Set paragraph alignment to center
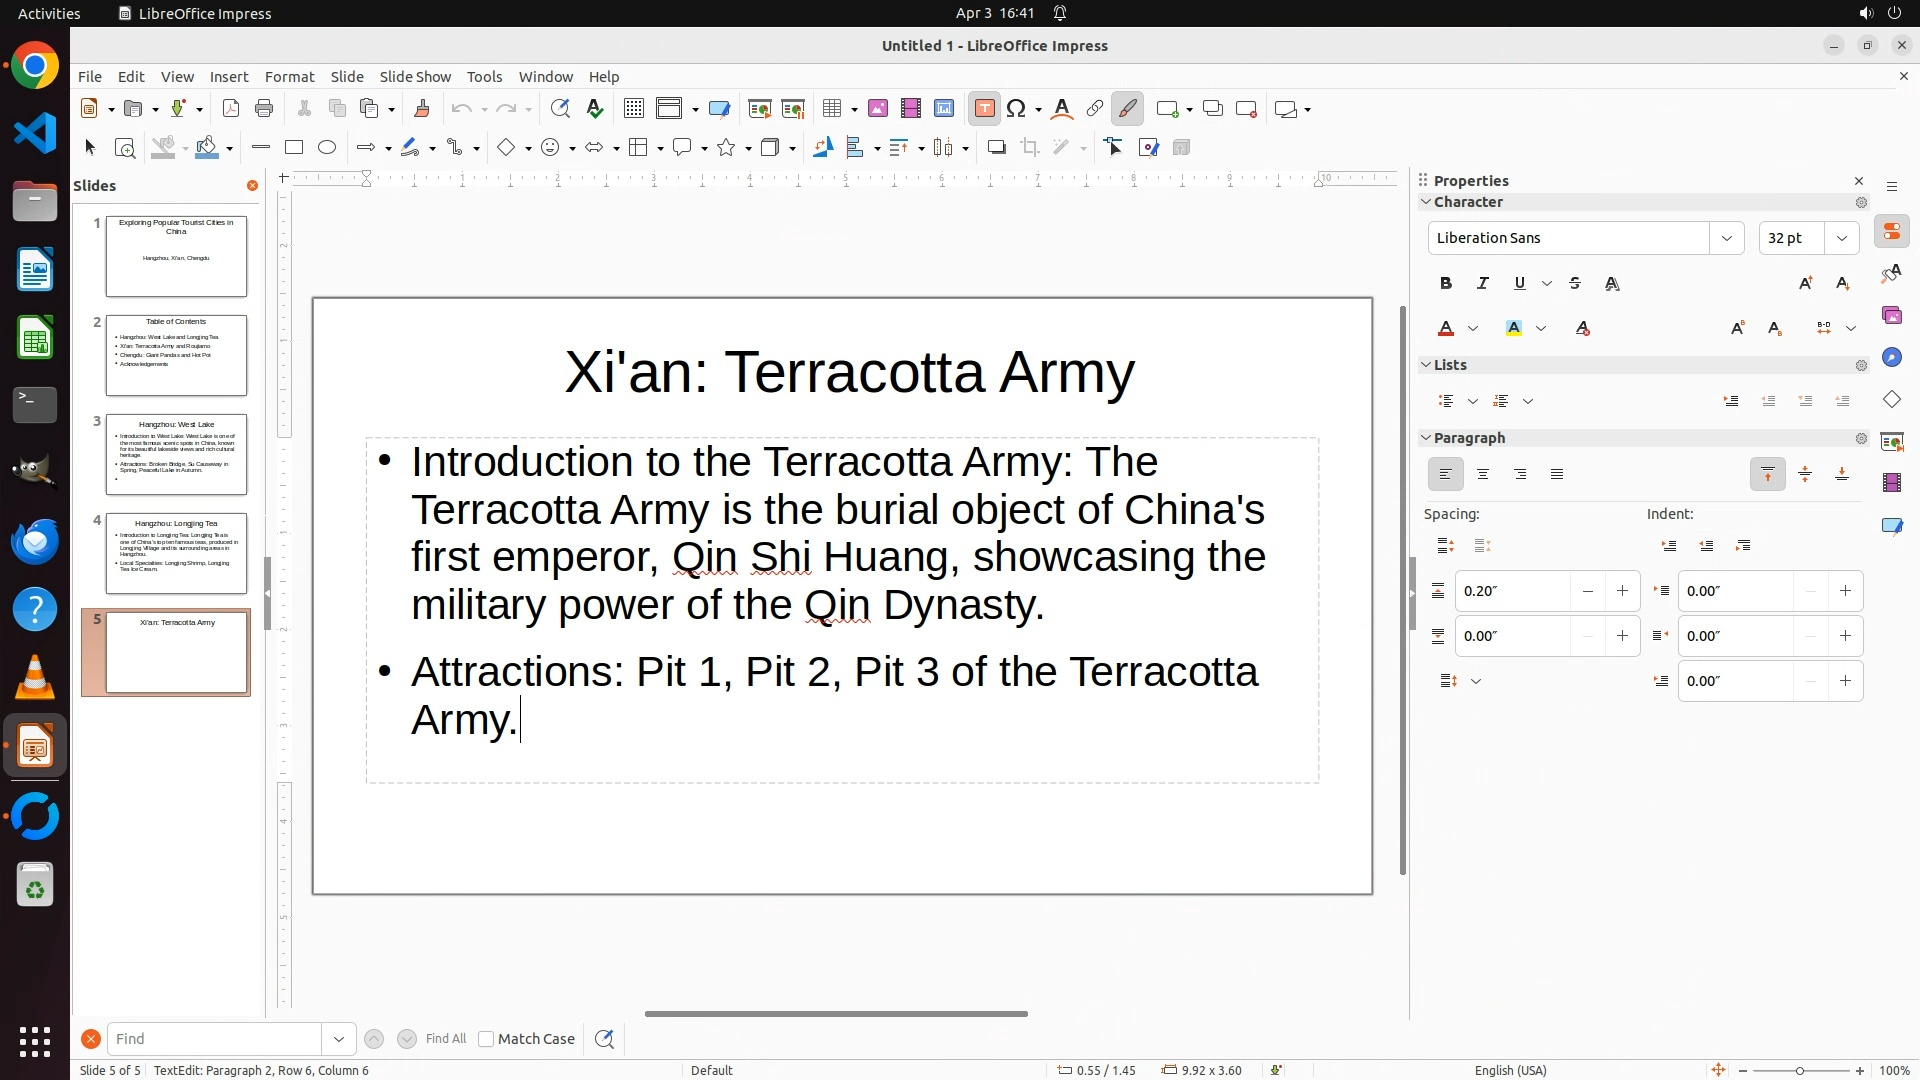This screenshot has height=1080, width=1920. point(1483,475)
